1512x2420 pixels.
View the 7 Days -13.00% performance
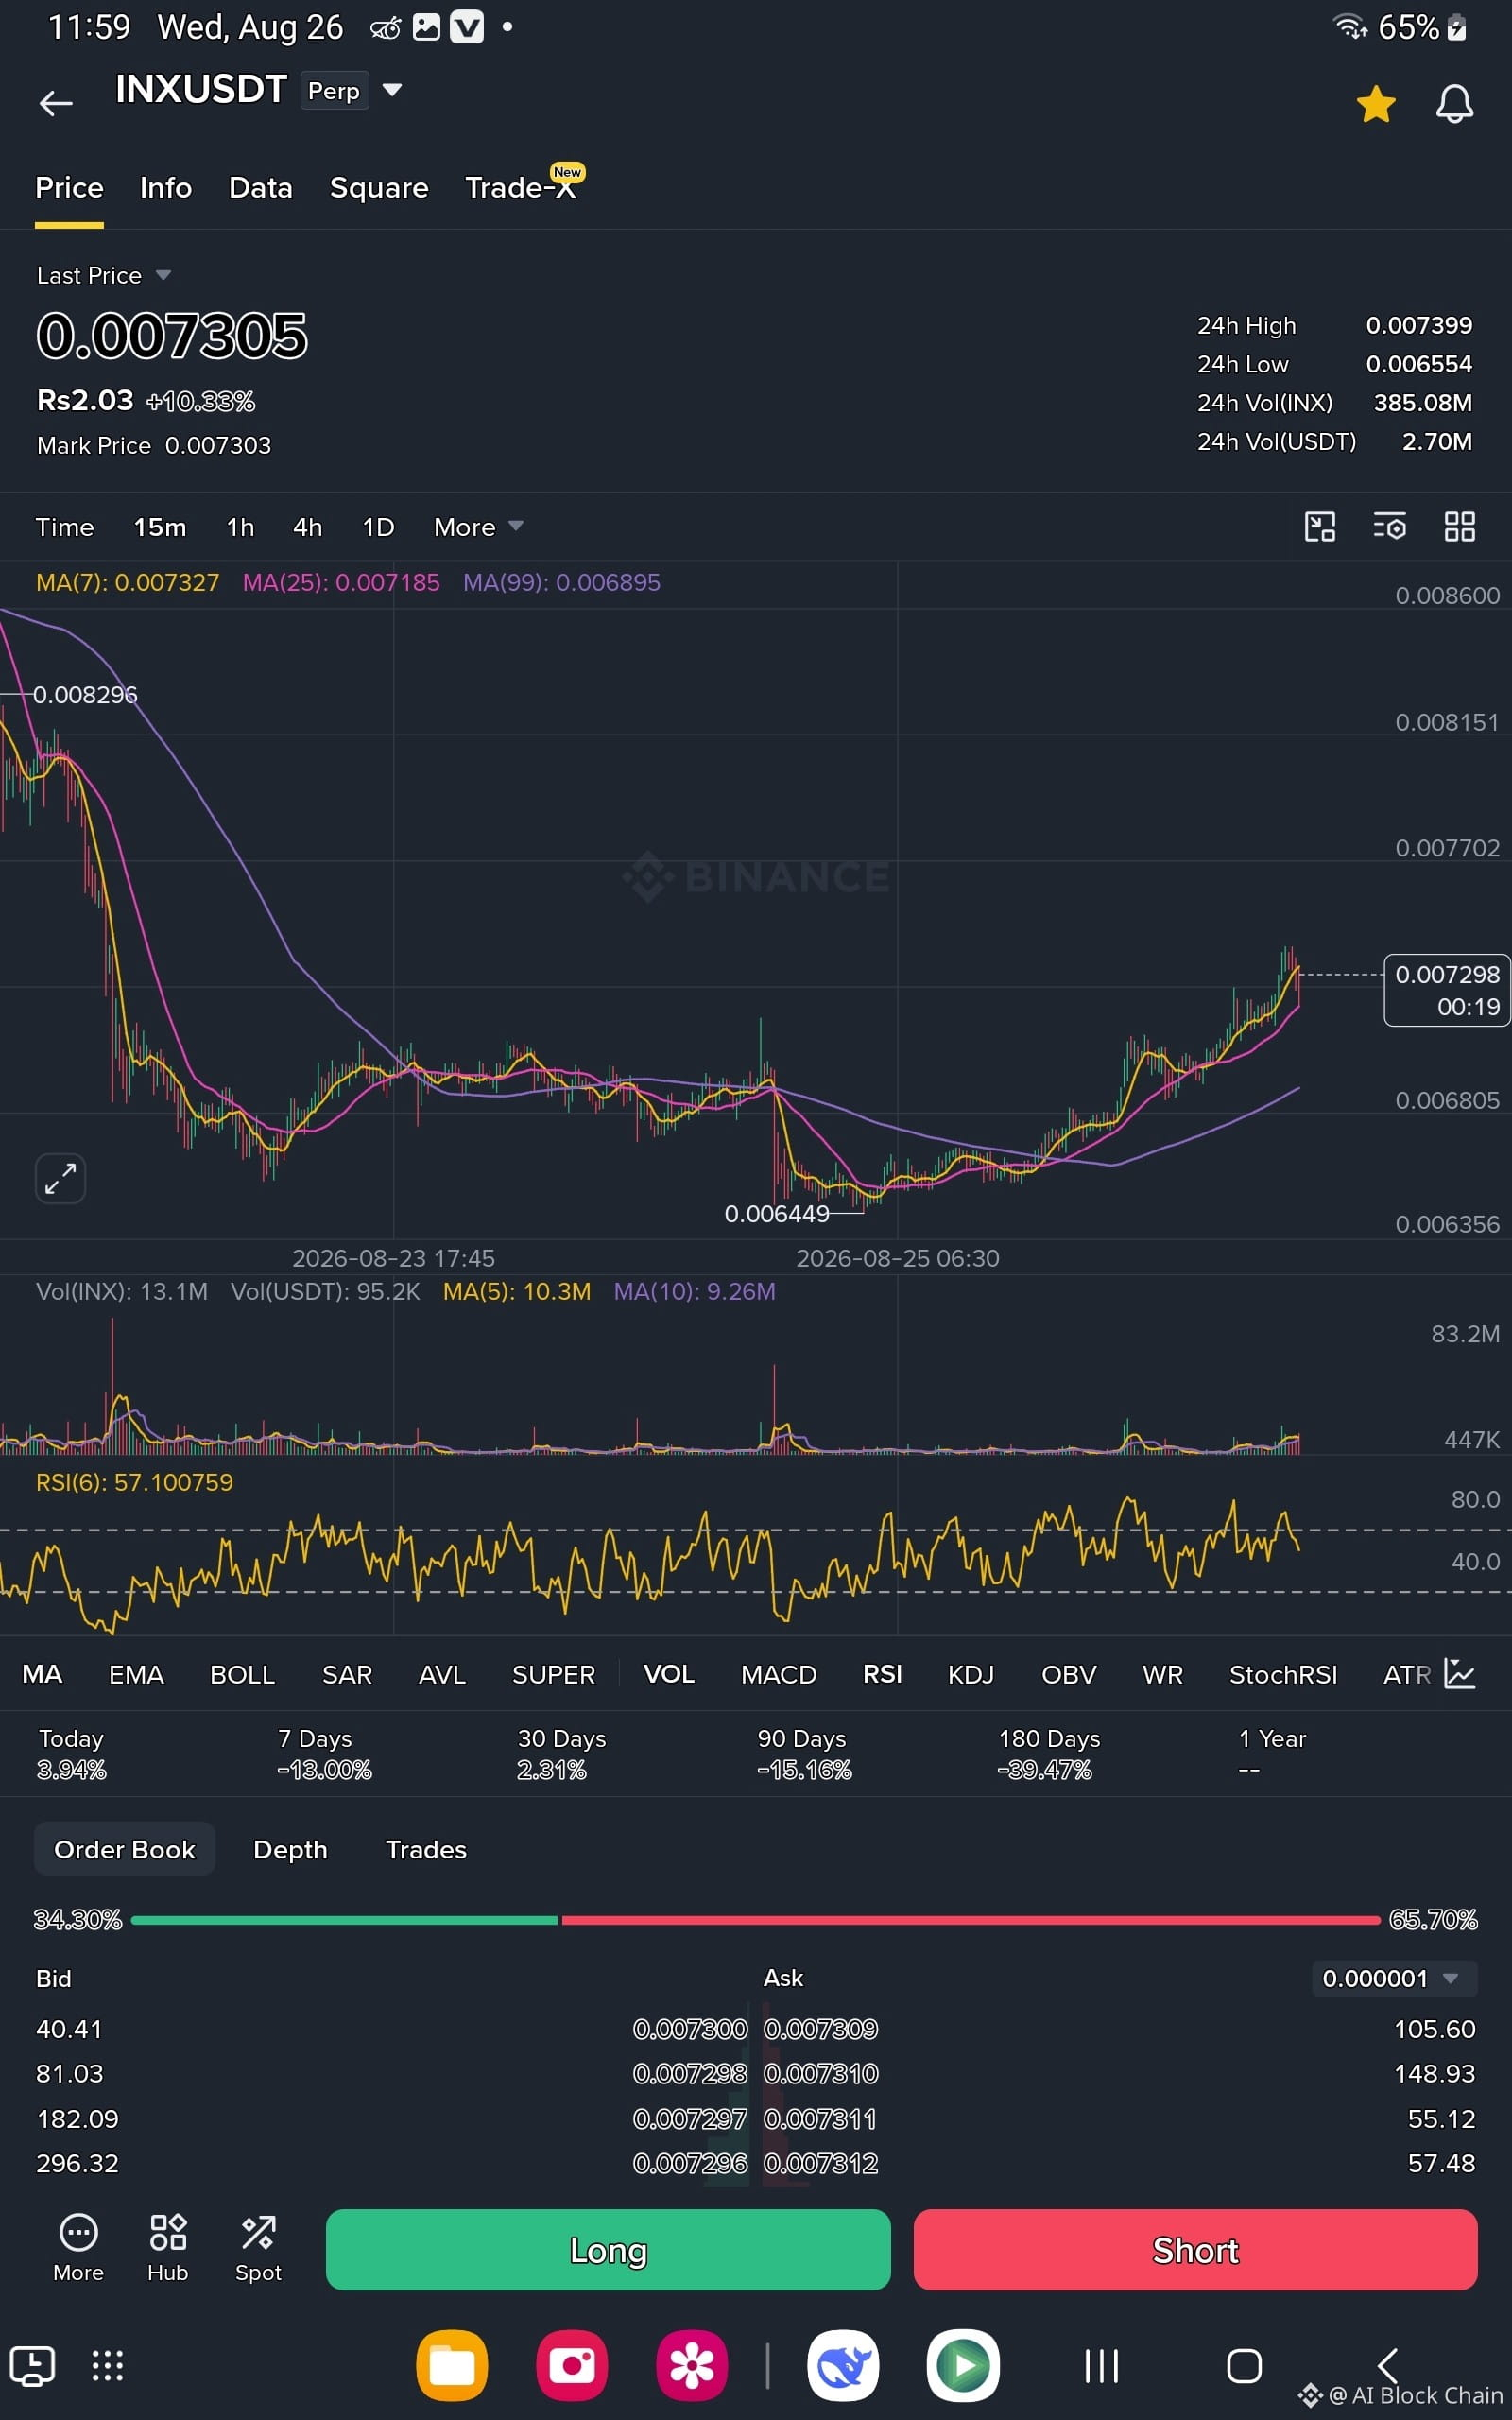(324, 1754)
